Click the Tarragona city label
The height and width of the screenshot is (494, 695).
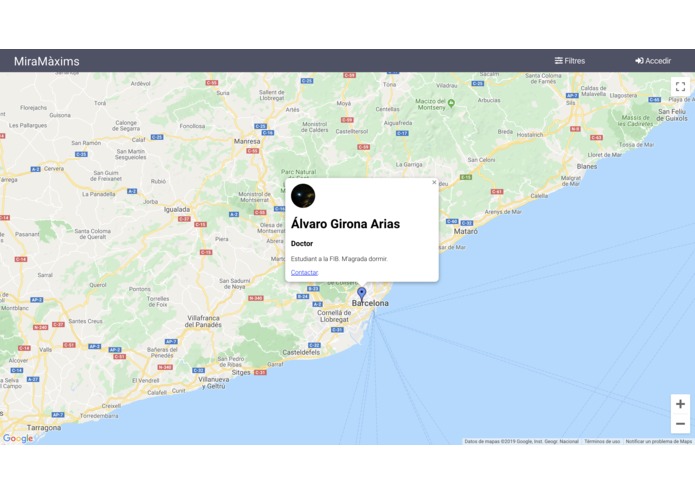tap(44, 428)
